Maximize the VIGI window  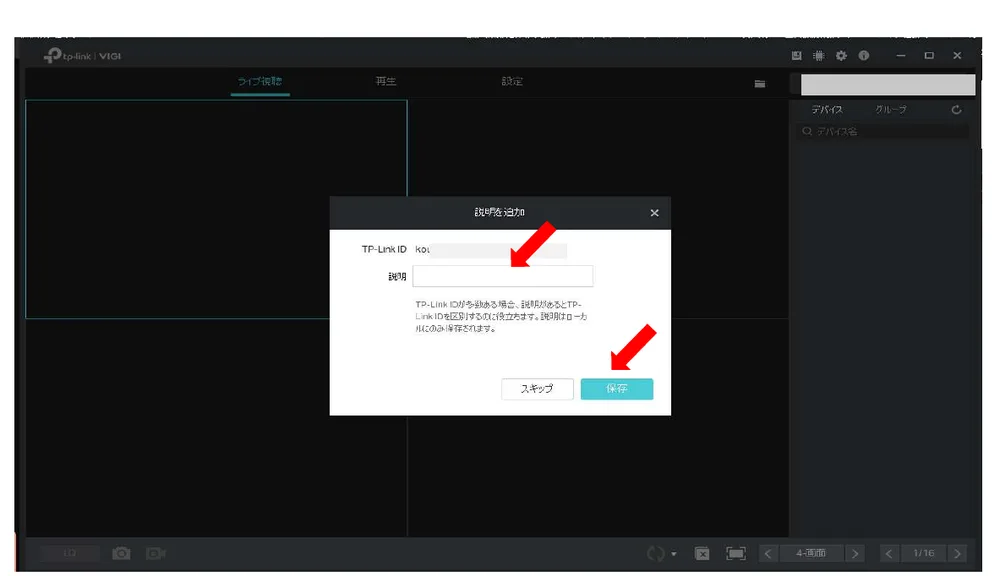click(929, 55)
